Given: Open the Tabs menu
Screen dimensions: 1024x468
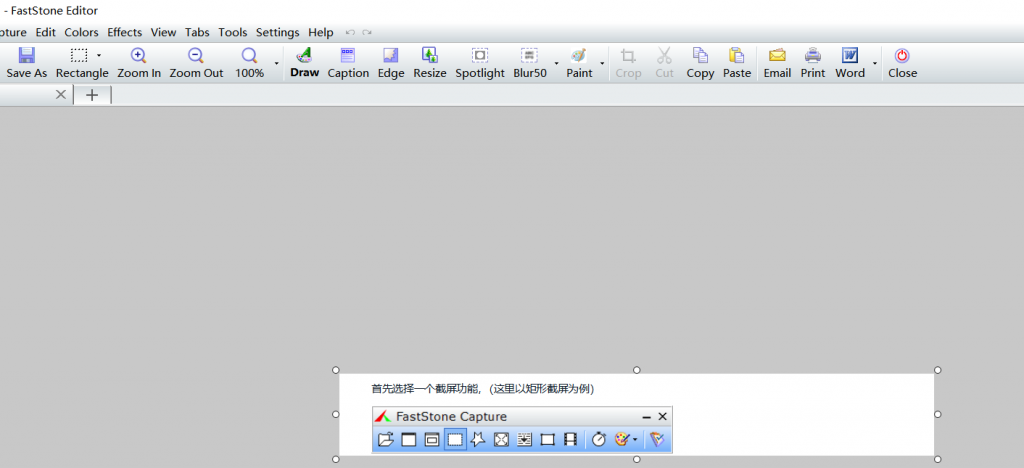Looking at the screenshot, I should (x=197, y=32).
